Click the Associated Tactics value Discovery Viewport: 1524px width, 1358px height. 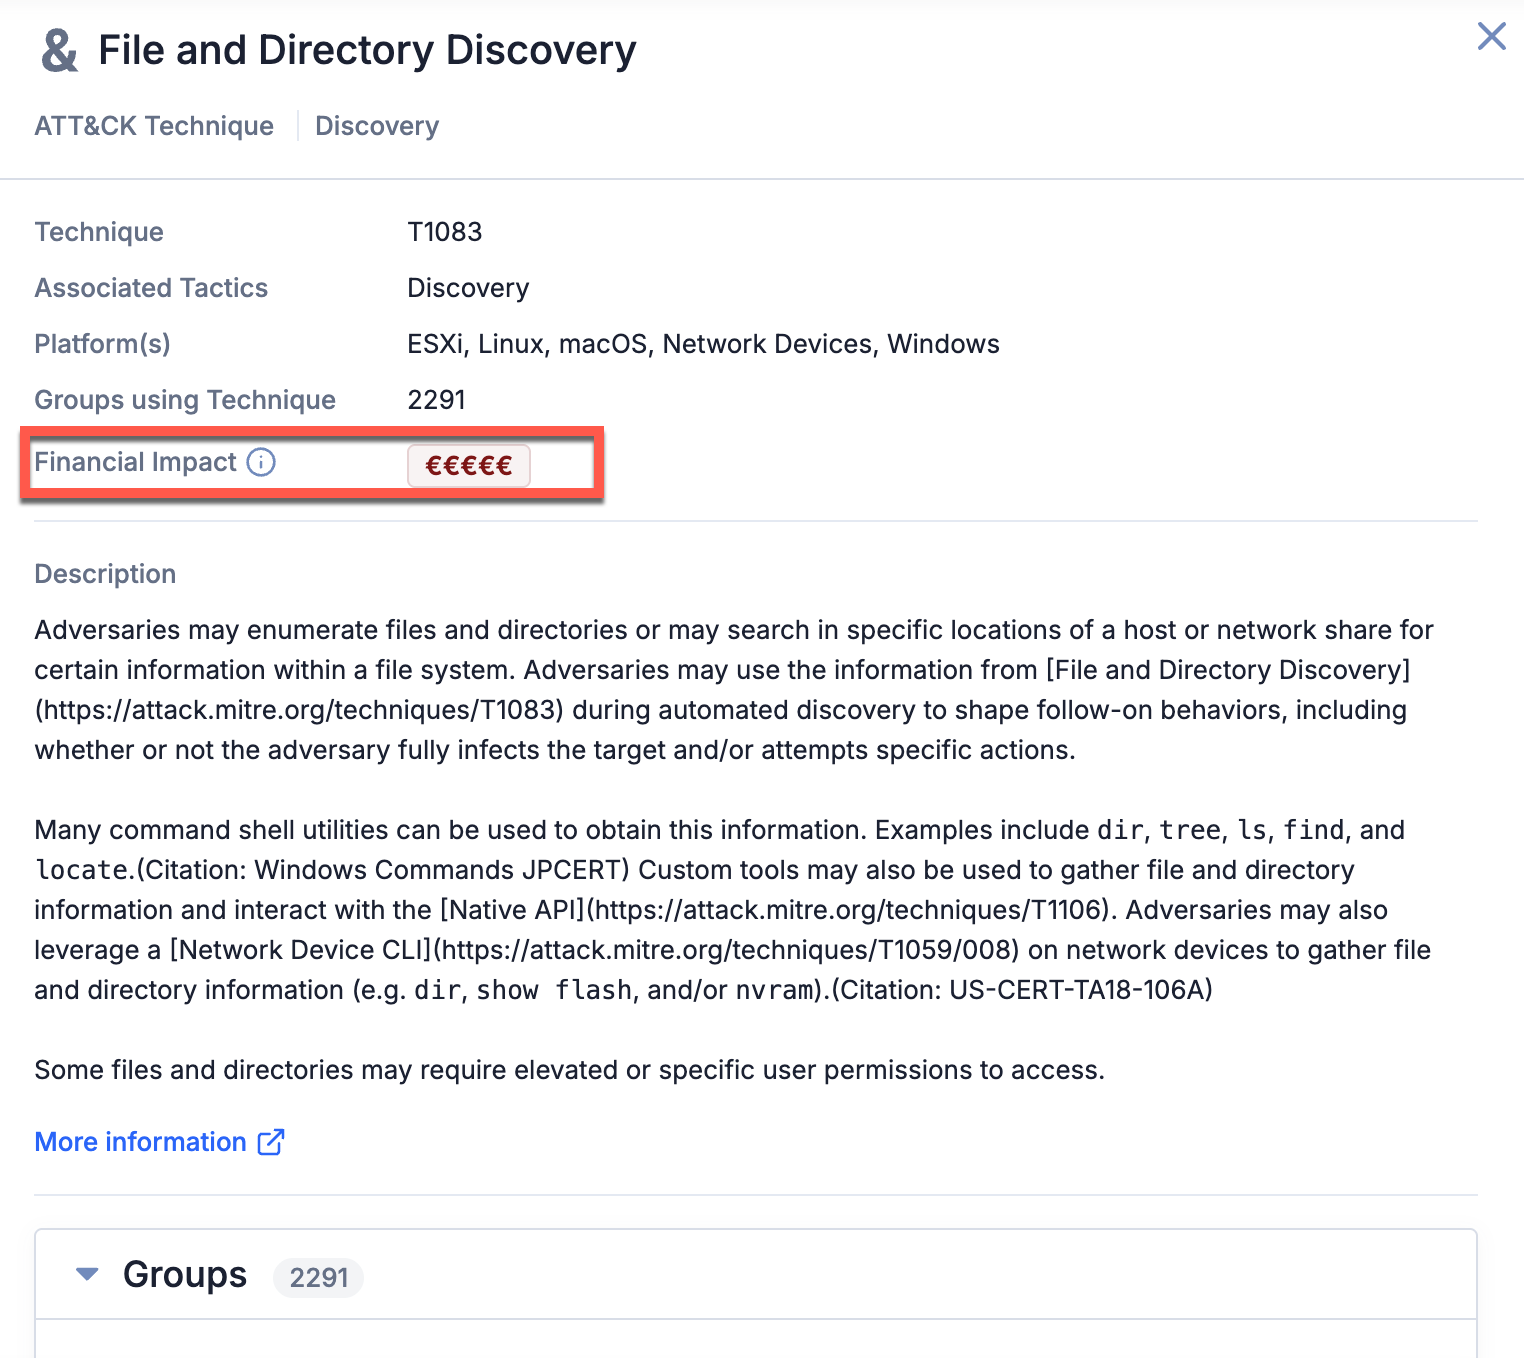[468, 288]
